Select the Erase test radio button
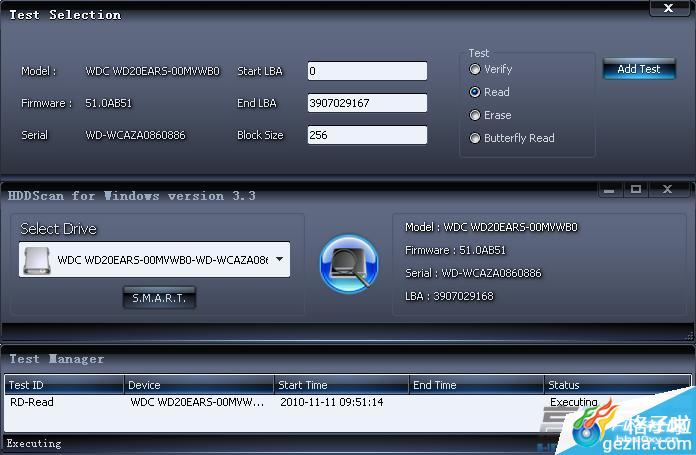 [475, 115]
